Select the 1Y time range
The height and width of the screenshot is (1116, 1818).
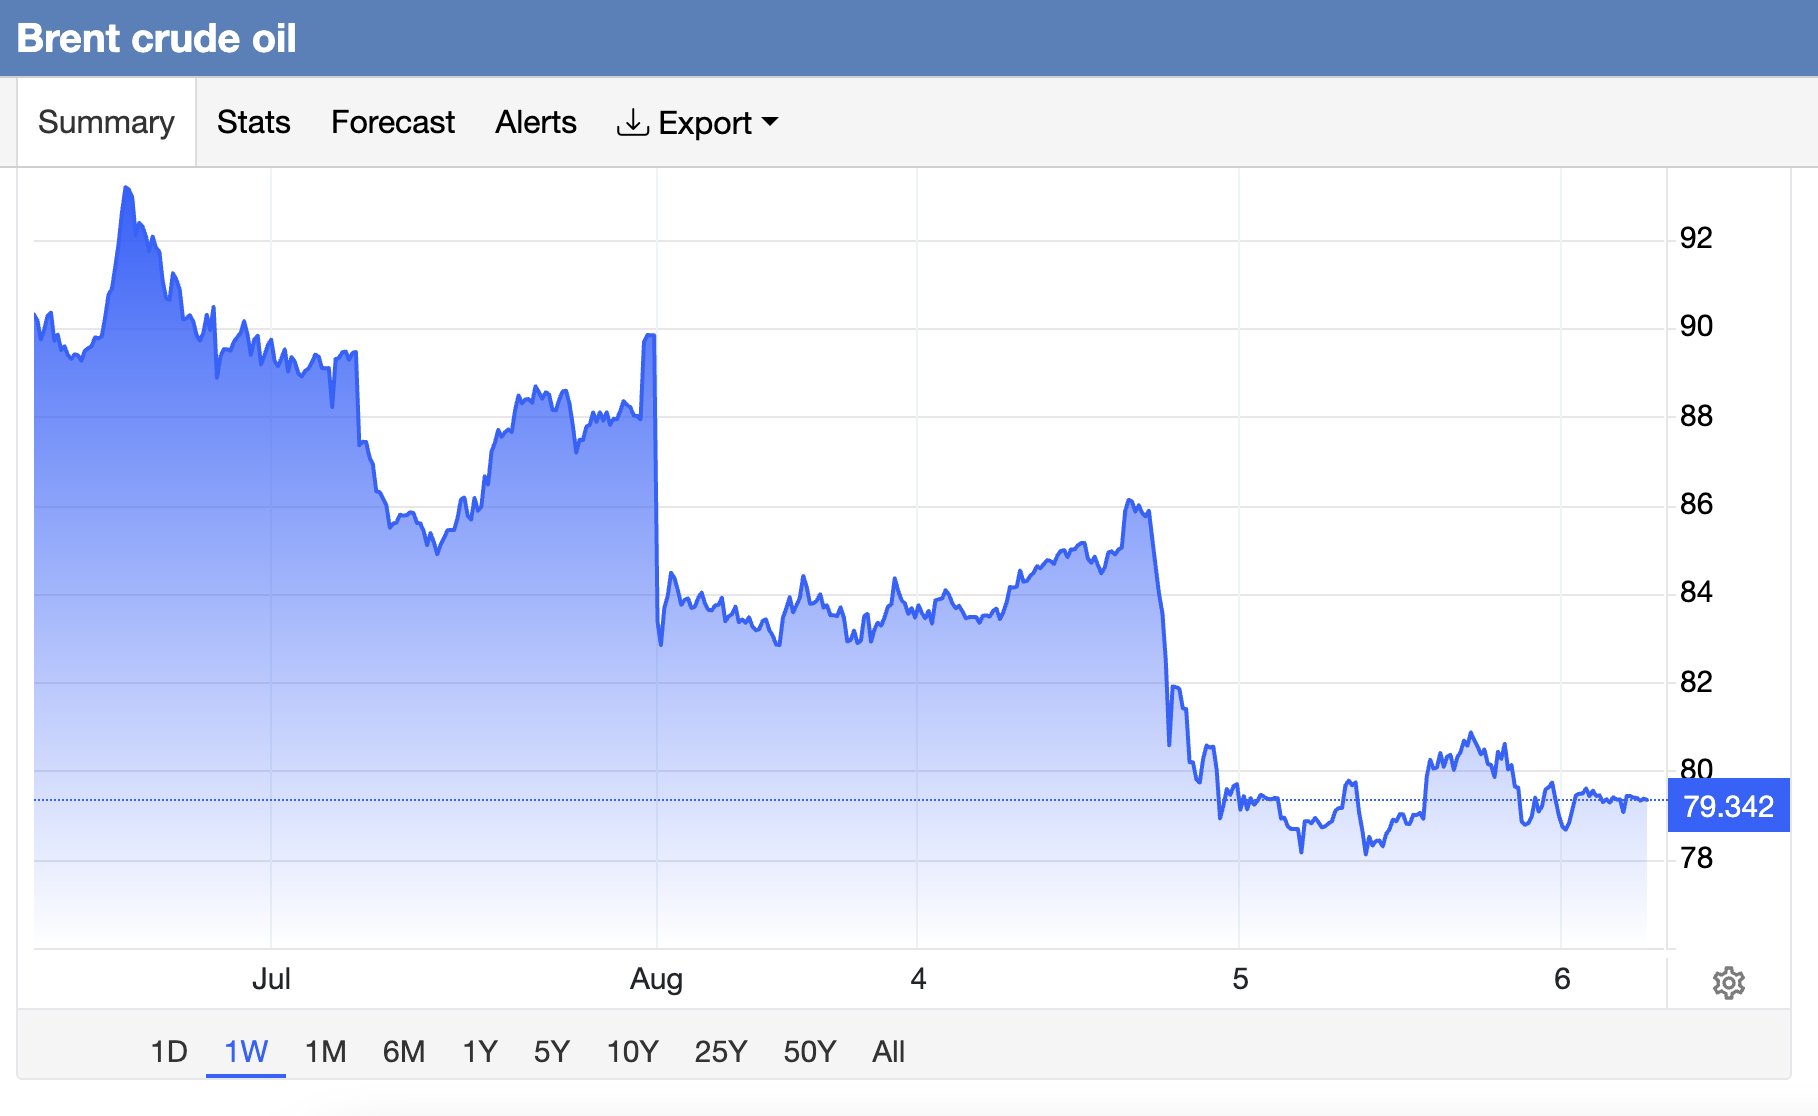click(480, 1051)
